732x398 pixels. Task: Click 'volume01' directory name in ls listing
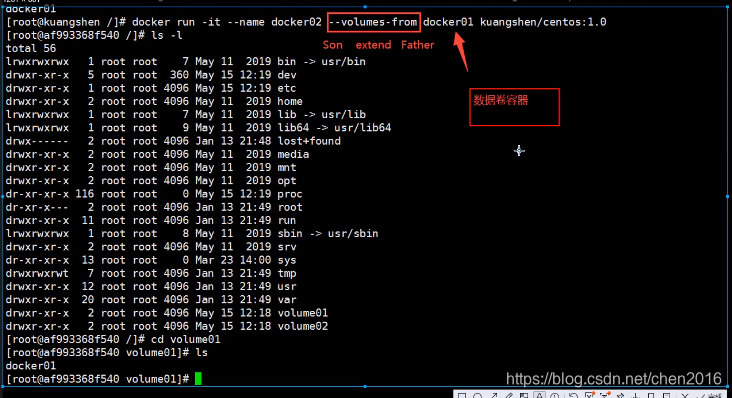coord(303,313)
